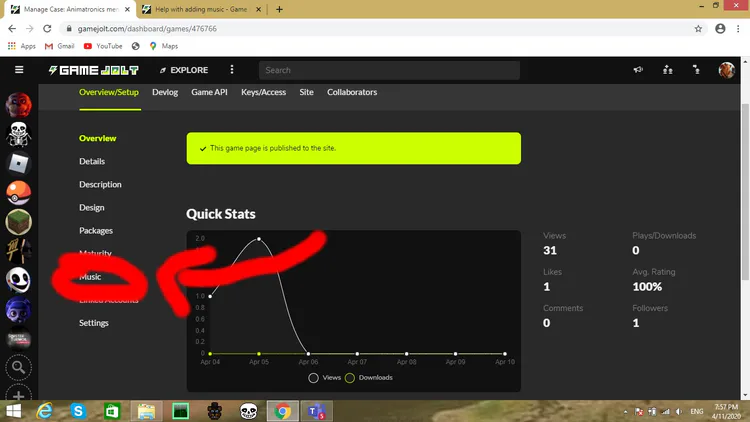Open the Gmail bookmark
The height and width of the screenshot is (422, 750).
point(59,46)
